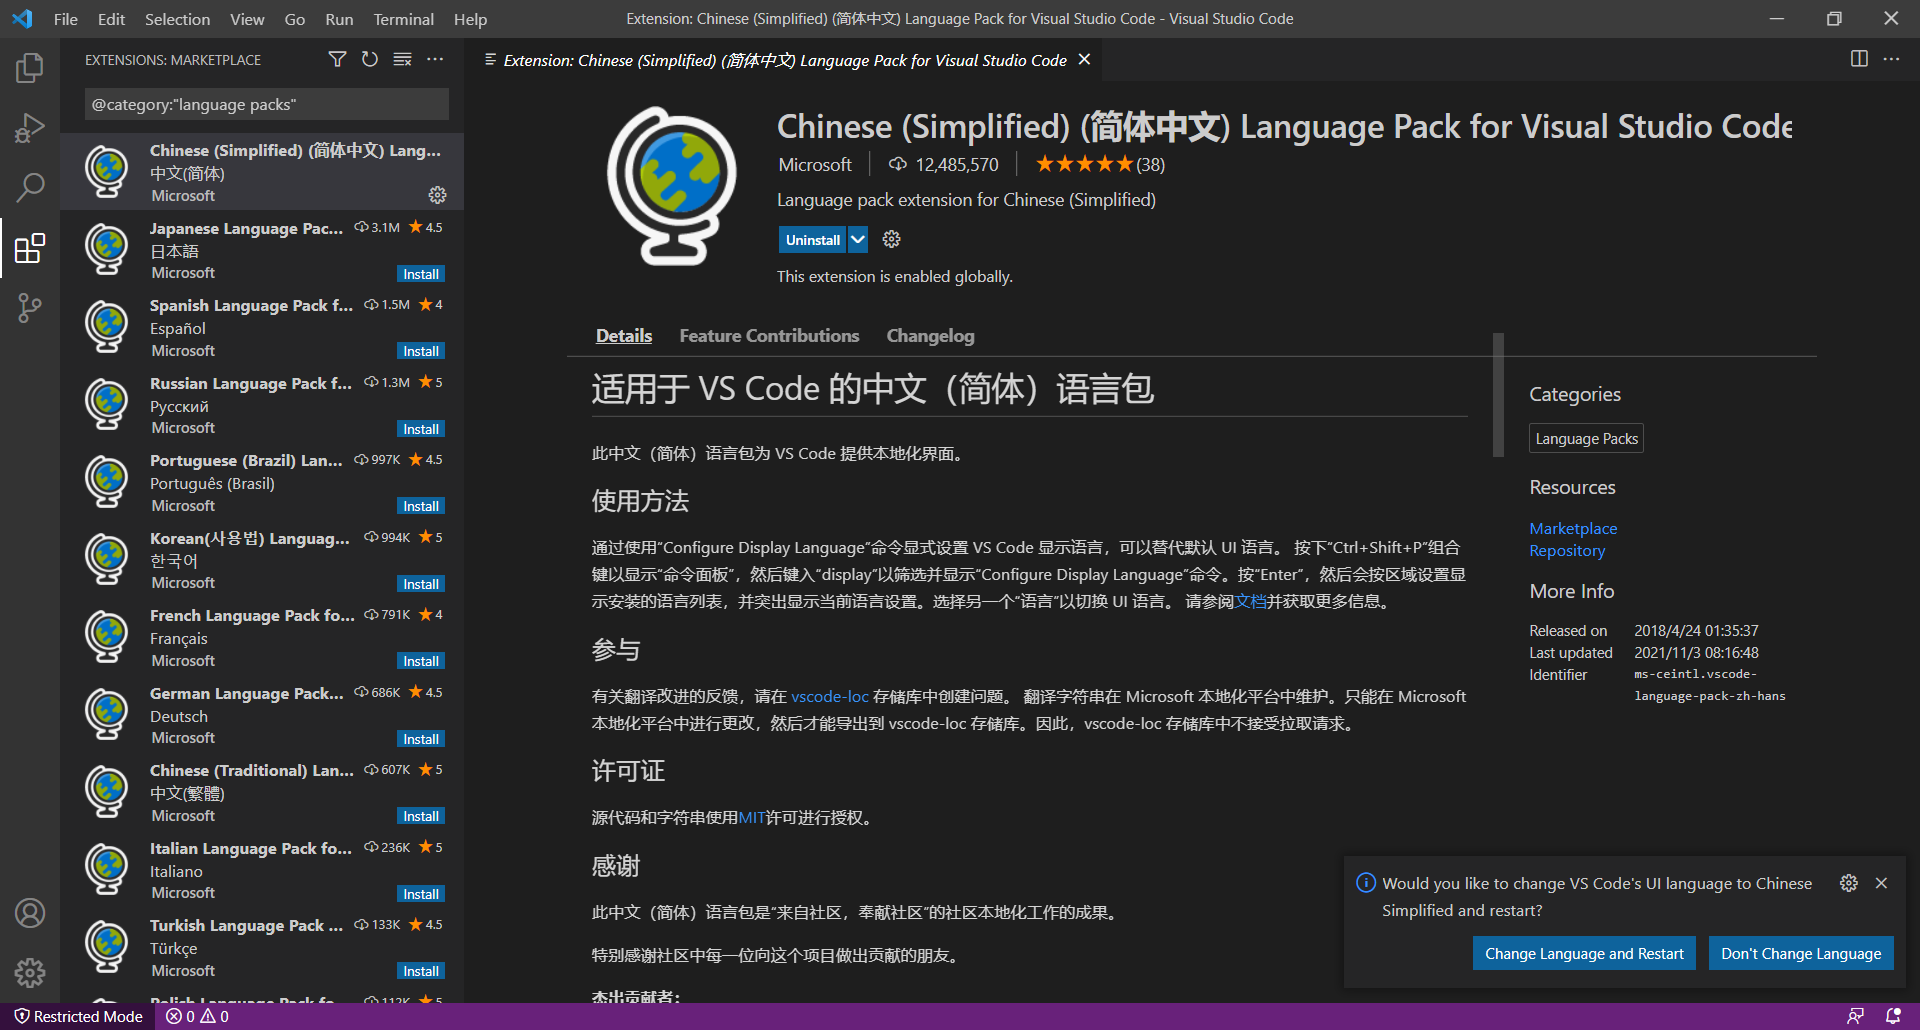Open the Repository resource link
Viewport: 1920px width, 1030px height.
coord(1567,550)
